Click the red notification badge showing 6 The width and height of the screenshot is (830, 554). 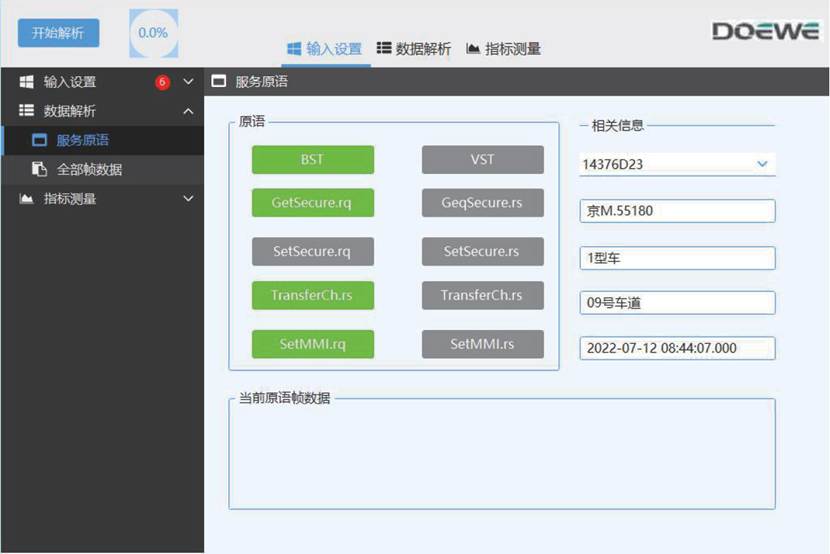tap(162, 82)
